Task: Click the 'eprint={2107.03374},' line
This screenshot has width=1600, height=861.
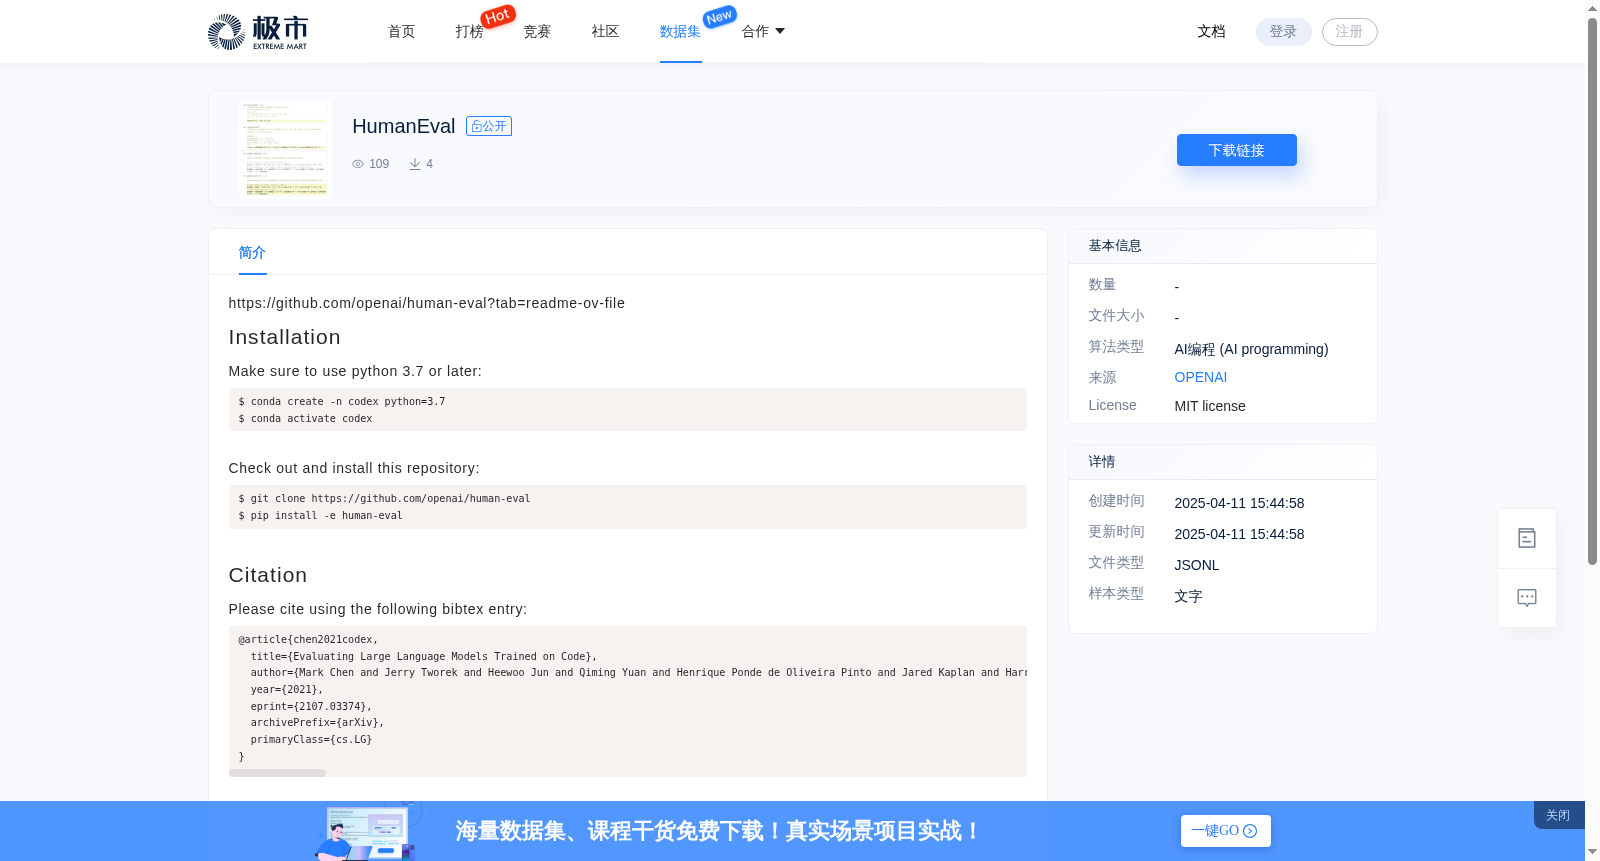Action: point(311,707)
